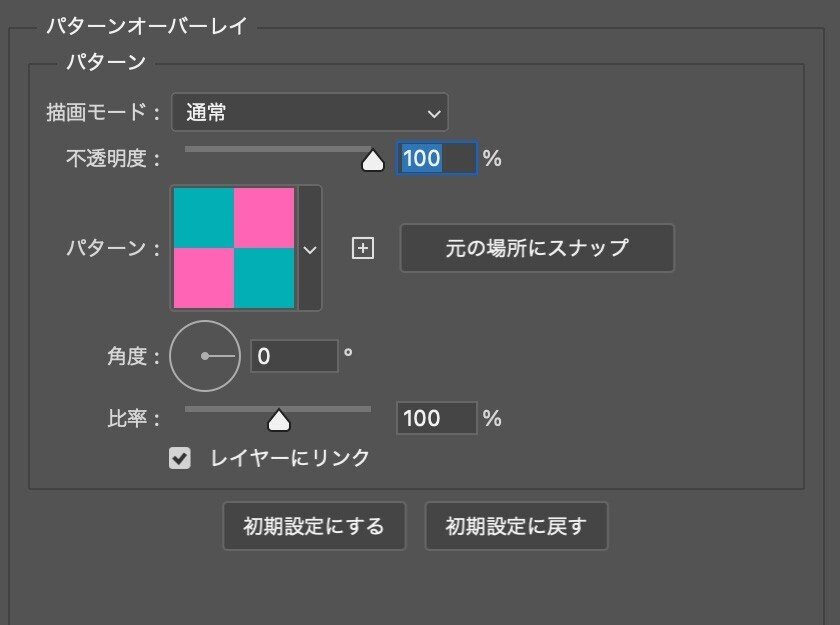
Task: Create new preset from current pattern icon
Action: pos(363,248)
